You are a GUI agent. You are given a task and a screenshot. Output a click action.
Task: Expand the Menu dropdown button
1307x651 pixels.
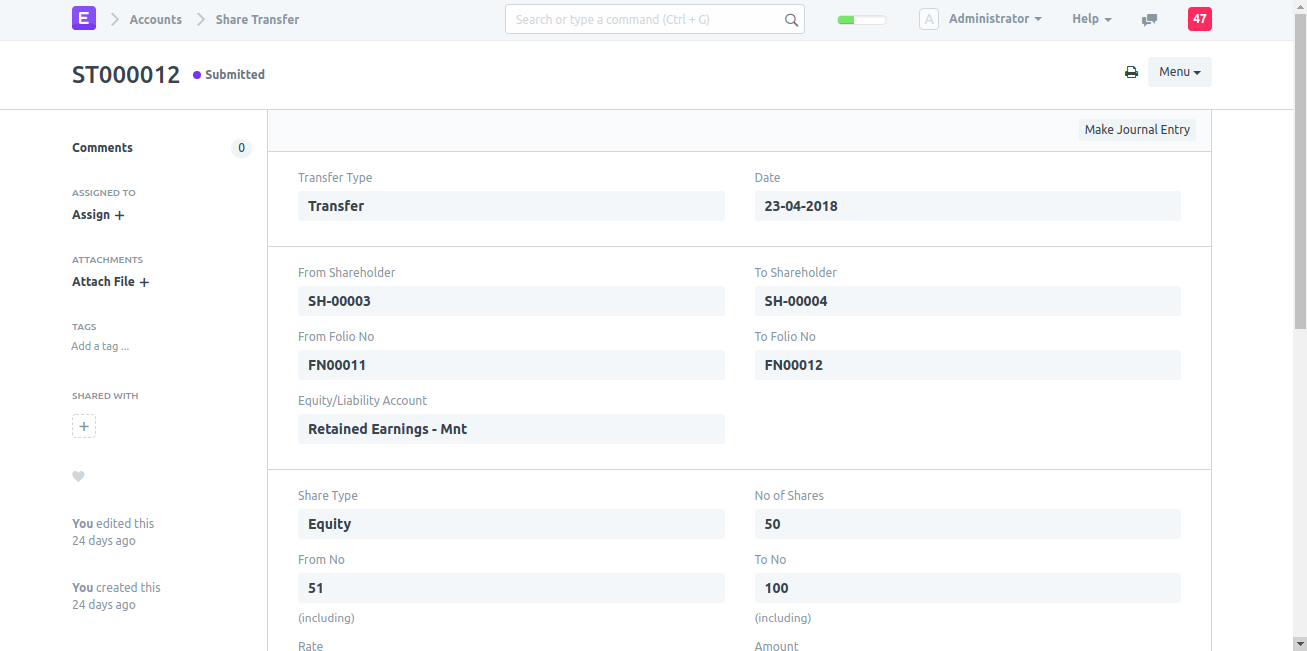pos(1180,72)
